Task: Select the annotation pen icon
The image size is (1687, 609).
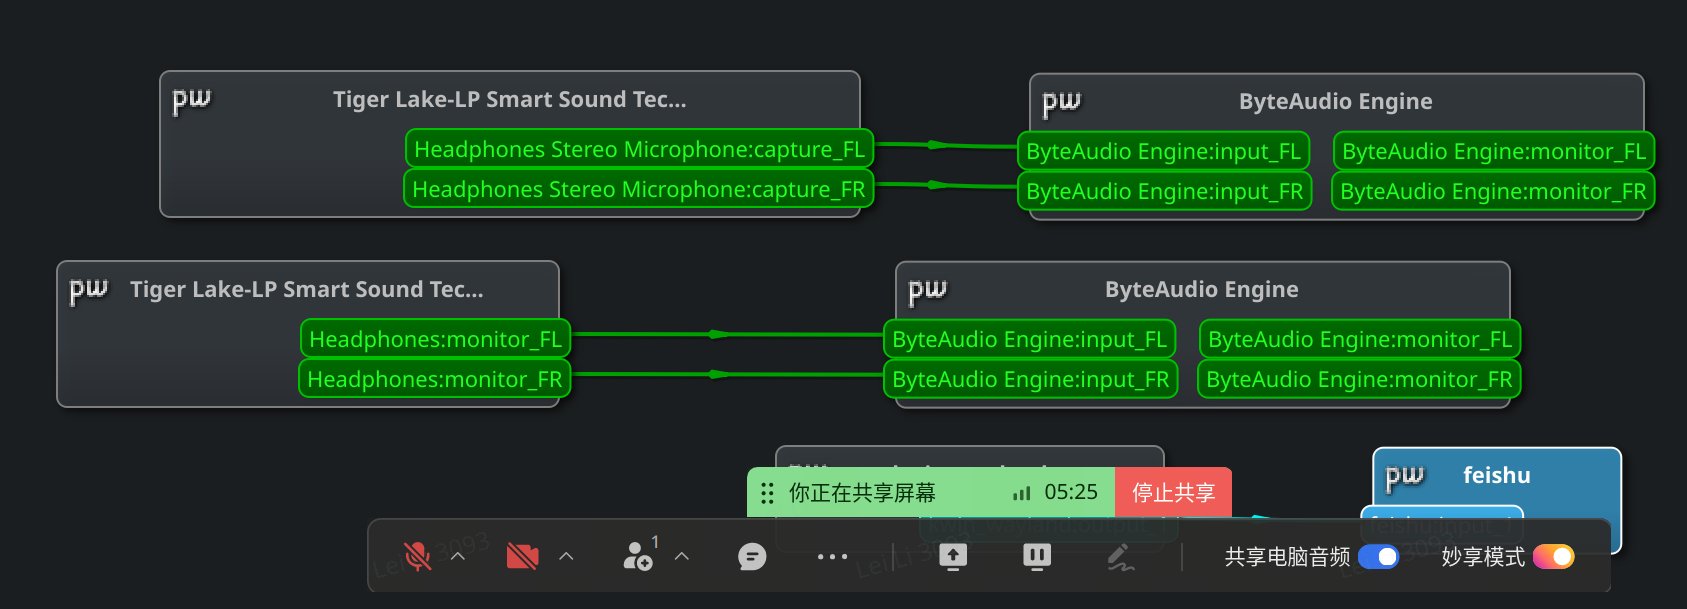Action: click(1120, 557)
